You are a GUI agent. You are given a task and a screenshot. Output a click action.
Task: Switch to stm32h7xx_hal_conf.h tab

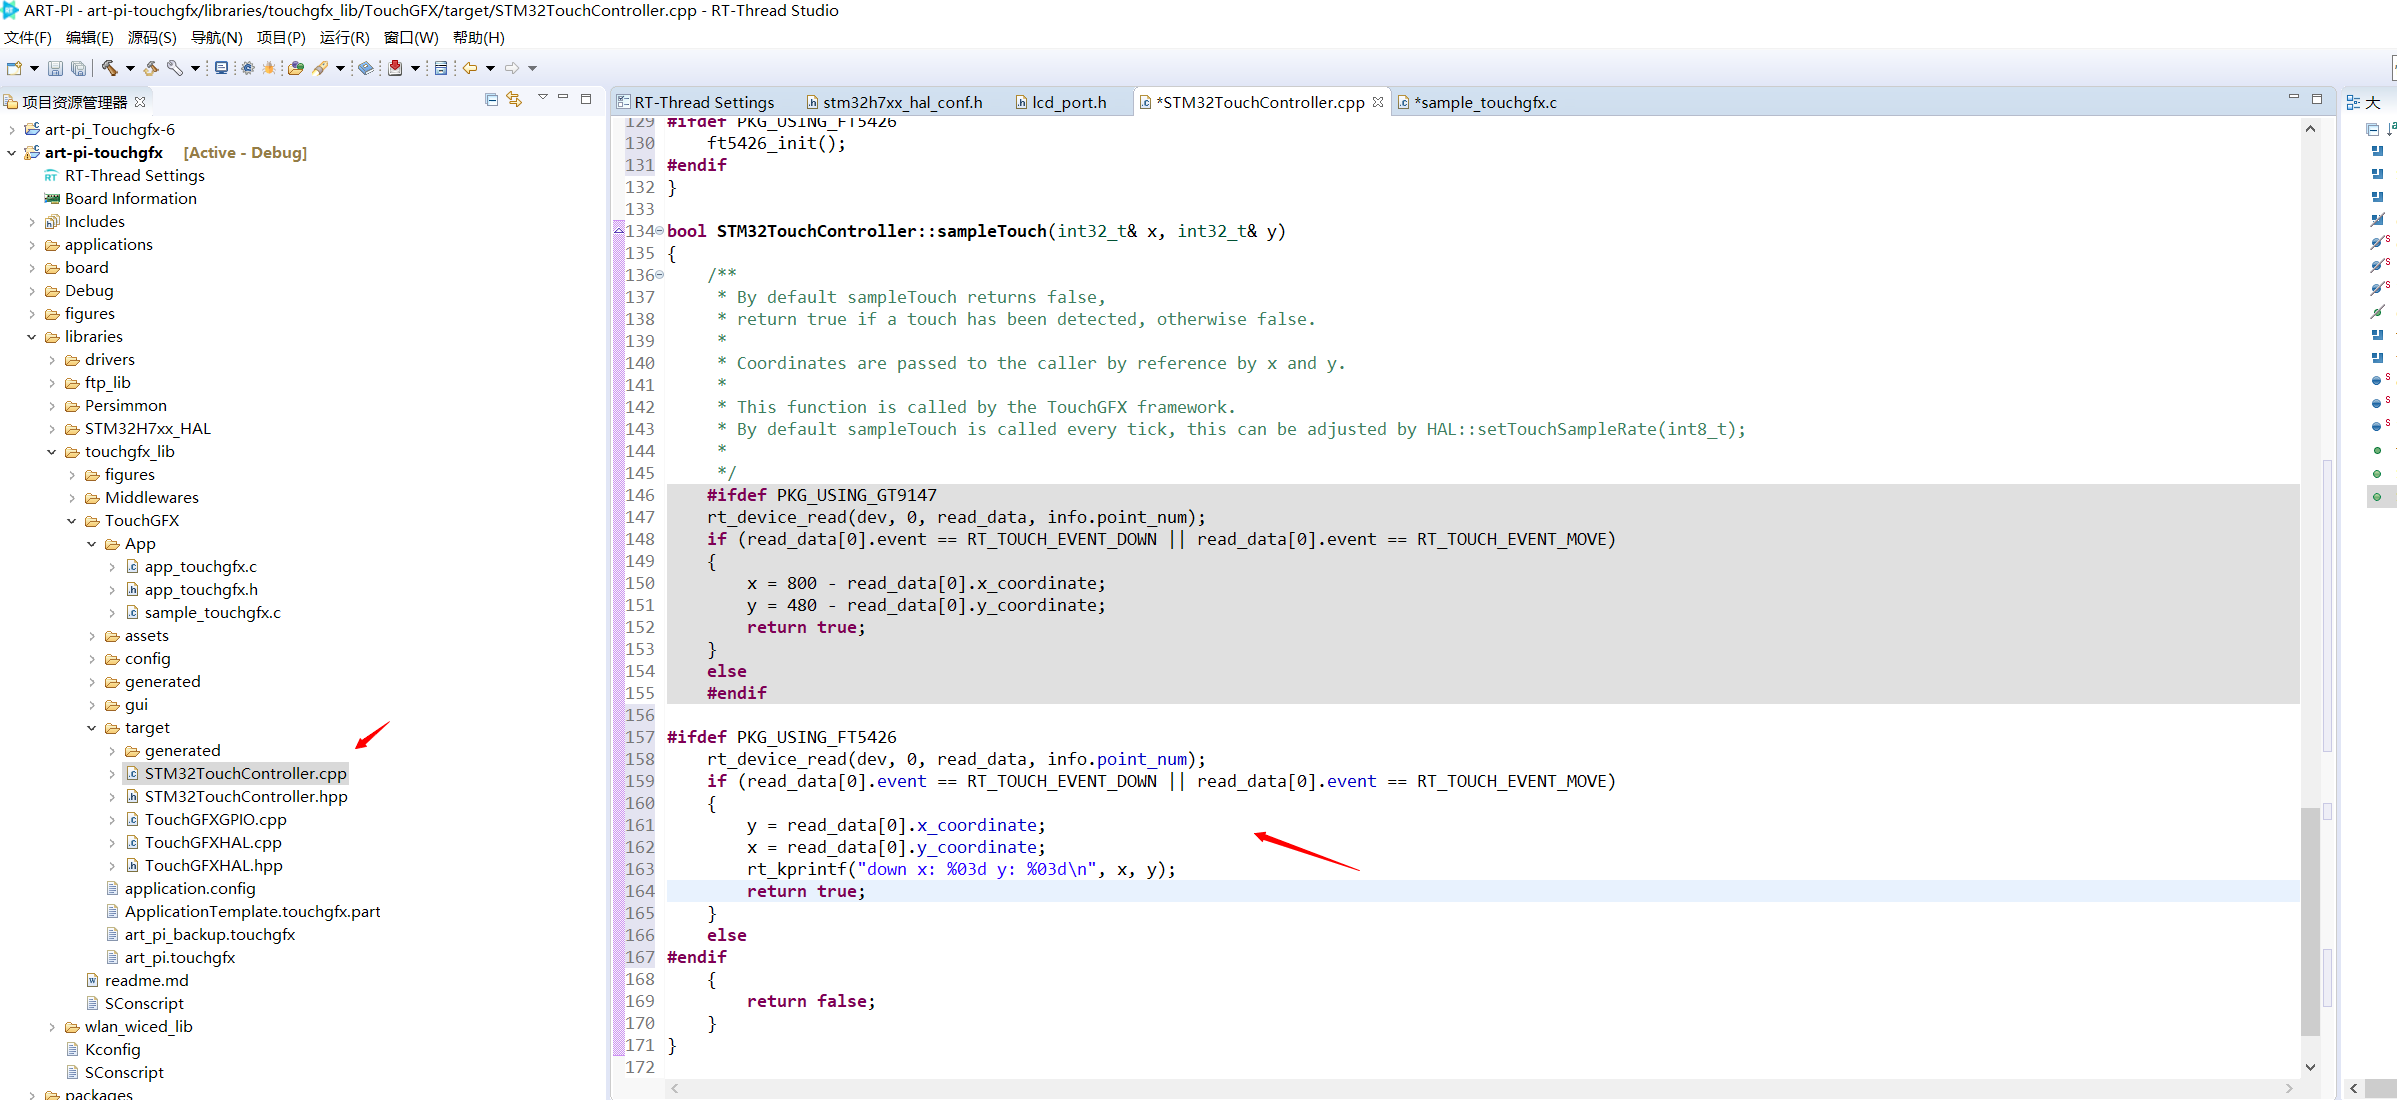895,102
